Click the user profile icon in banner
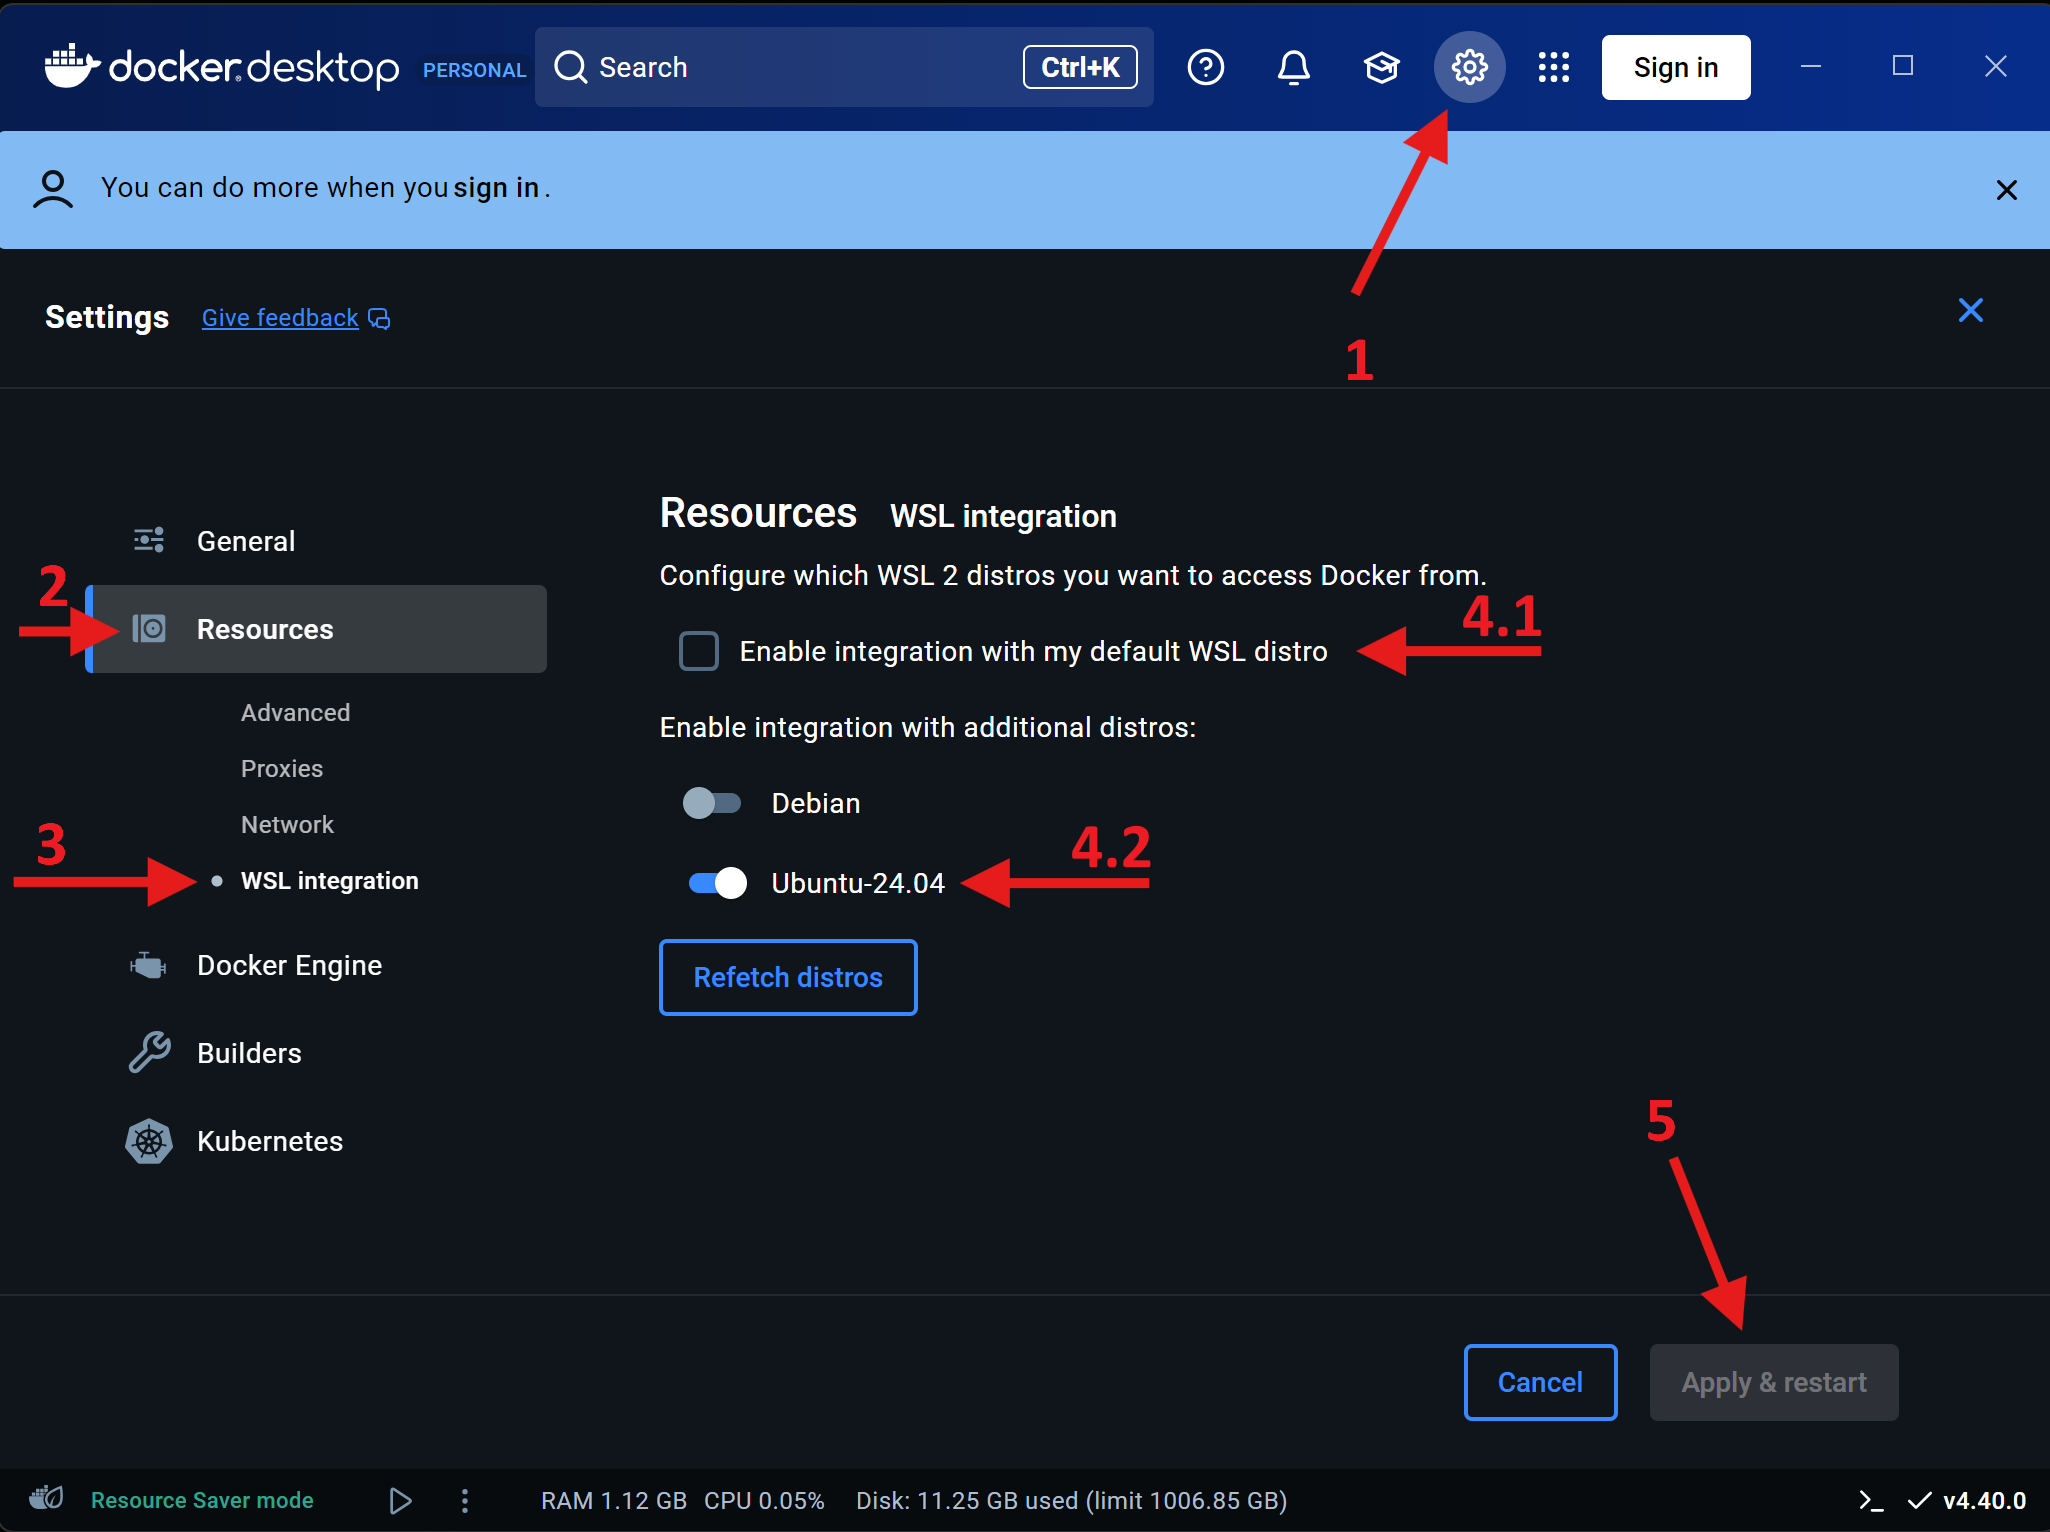Image resolution: width=2050 pixels, height=1532 pixels. 53,189
